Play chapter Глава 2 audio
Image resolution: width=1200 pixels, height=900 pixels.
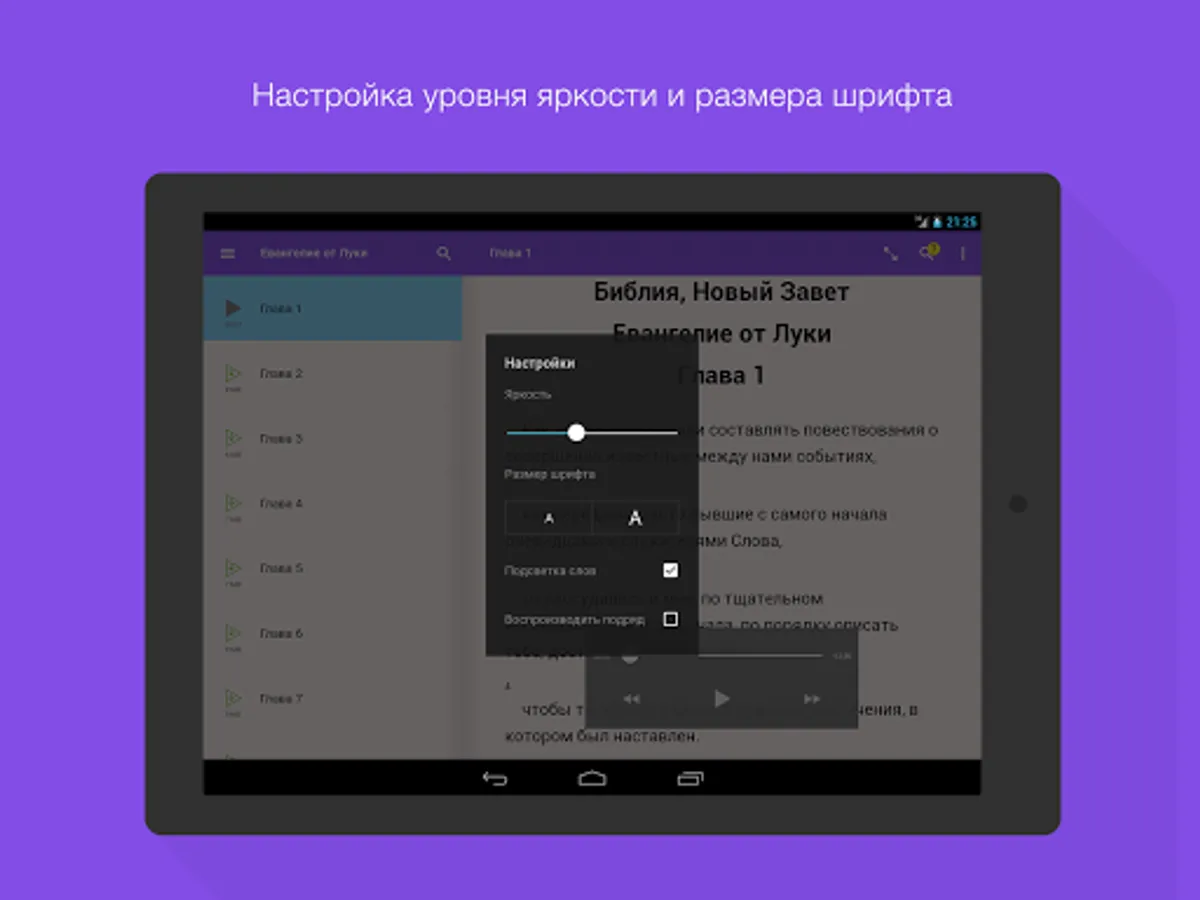pos(233,374)
